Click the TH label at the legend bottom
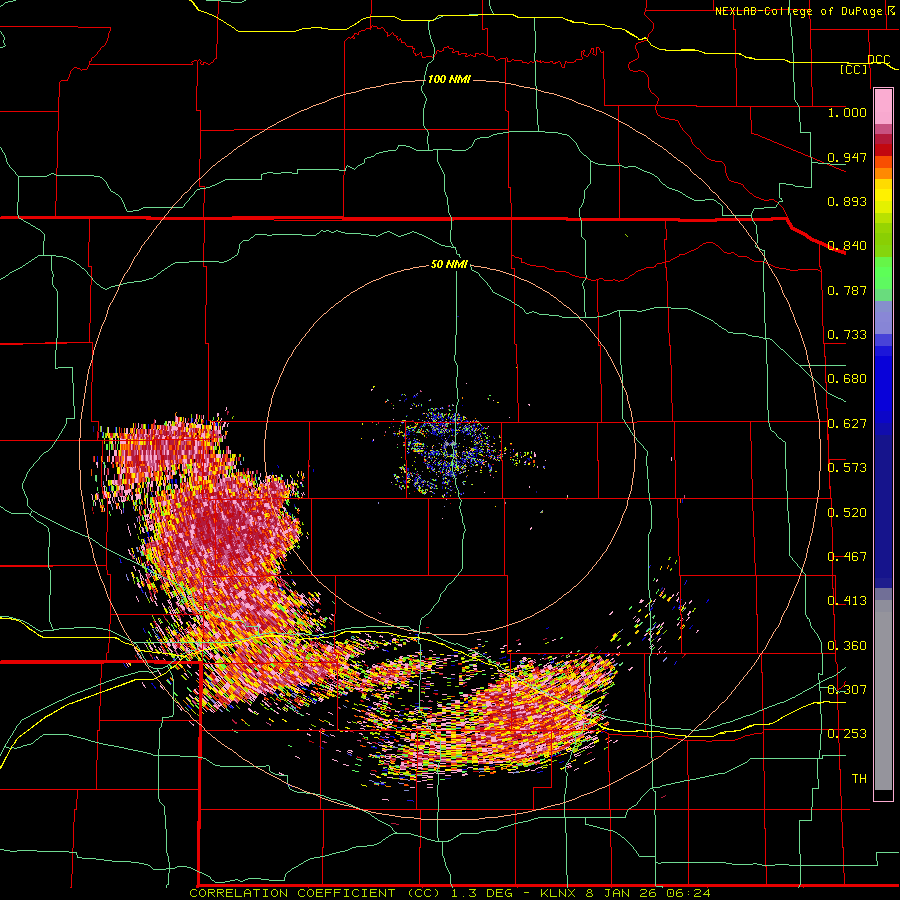This screenshot has height=900, width=900. pos(859,778)
